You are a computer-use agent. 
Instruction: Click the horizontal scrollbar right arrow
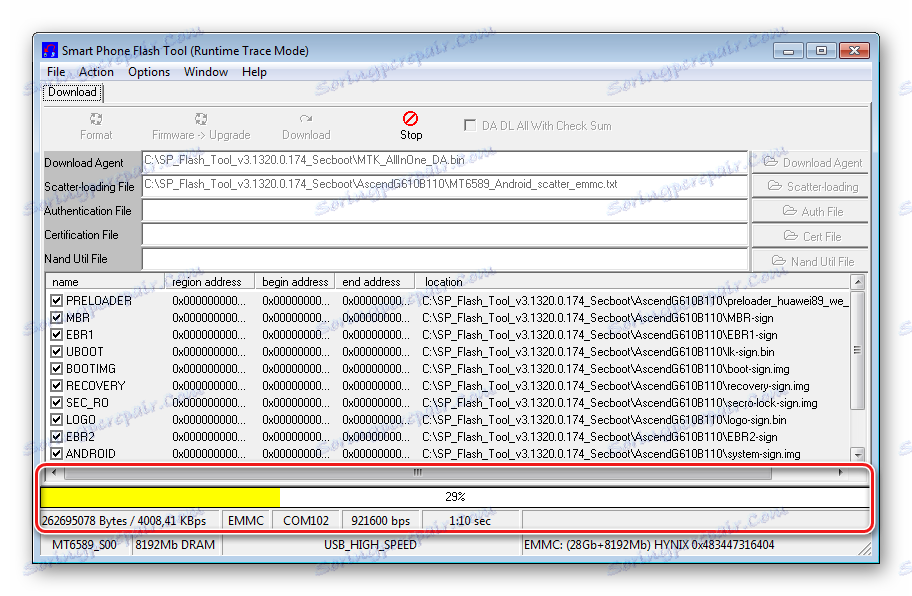pos(840,472)
